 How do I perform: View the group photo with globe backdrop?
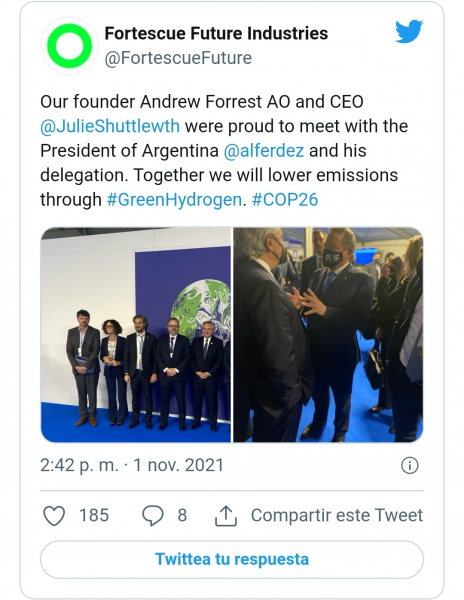(136, 335)
